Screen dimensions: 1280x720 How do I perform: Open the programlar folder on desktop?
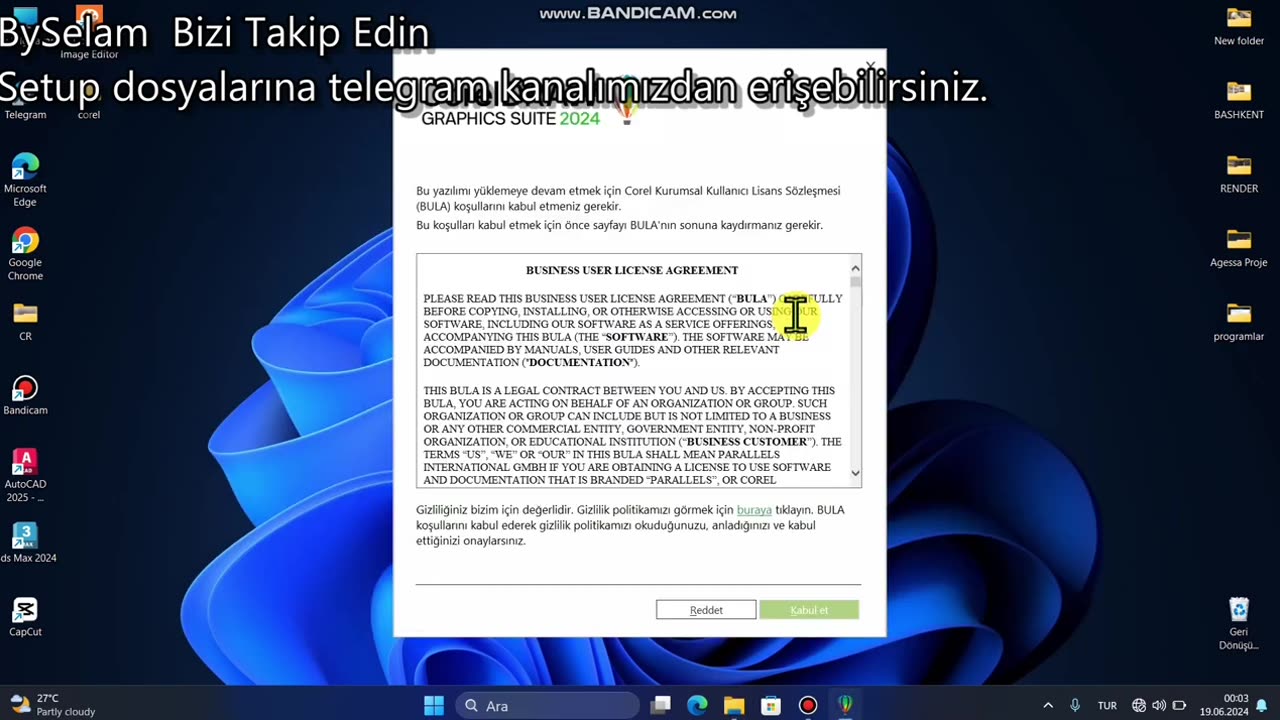point(1239,322)
